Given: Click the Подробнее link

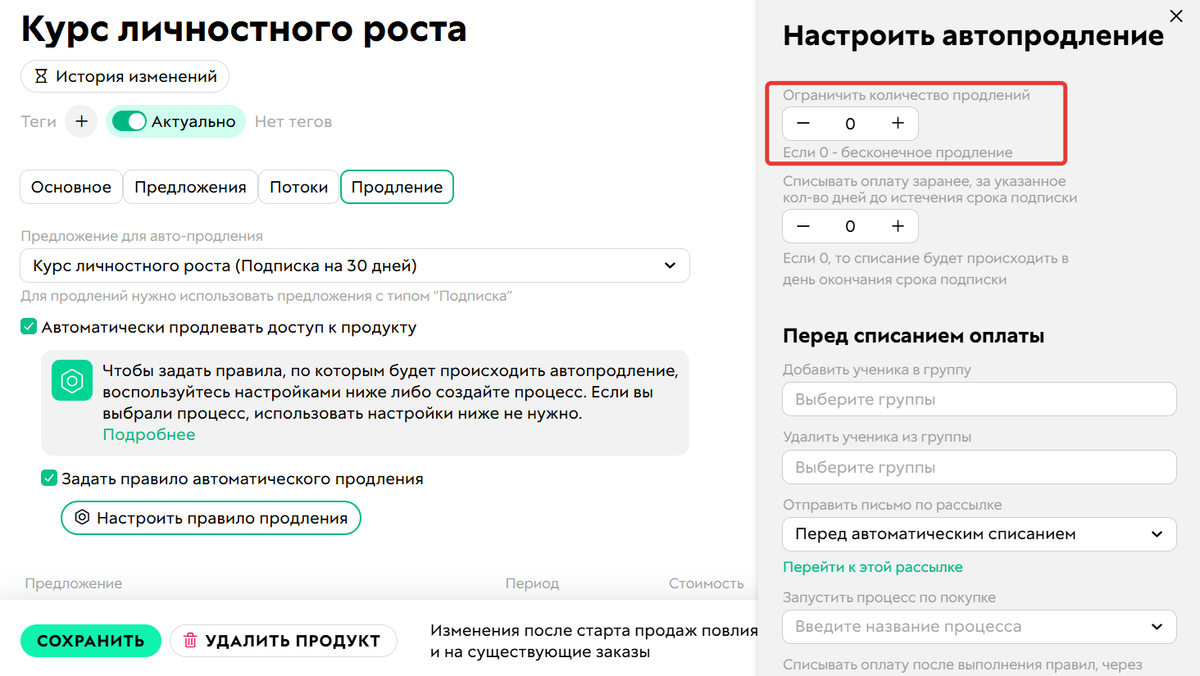Looking at the screenshot, I should point(149,435).
